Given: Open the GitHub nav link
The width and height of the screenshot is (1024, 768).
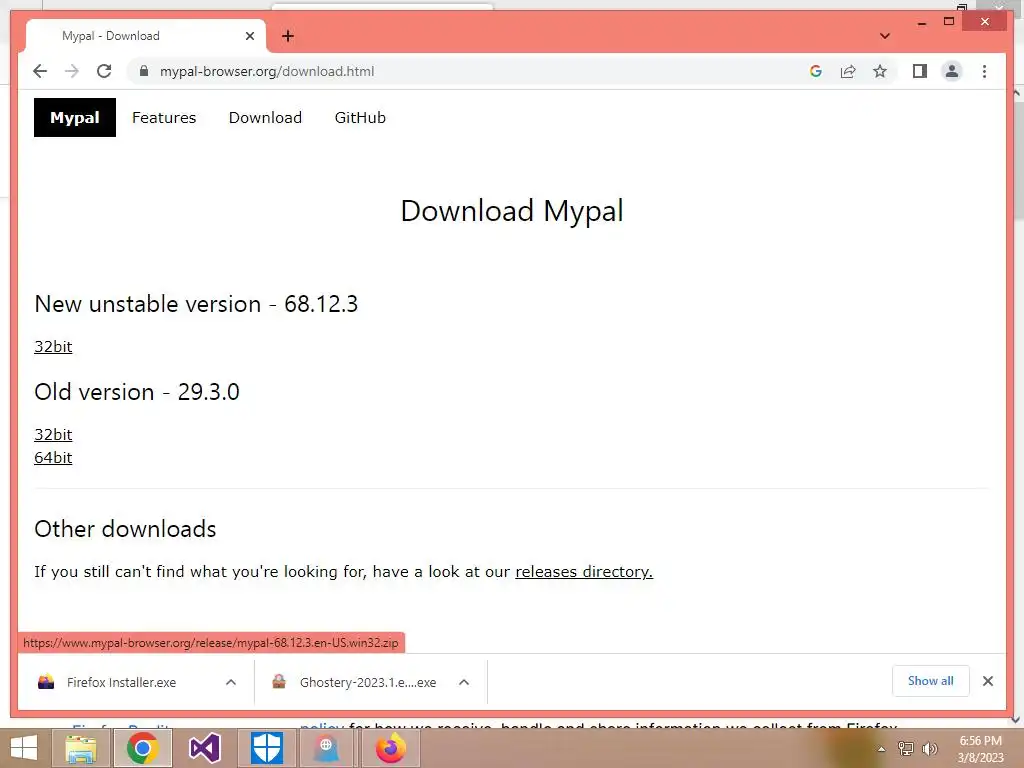Looking at the screenshot, I should coord(360,118).
